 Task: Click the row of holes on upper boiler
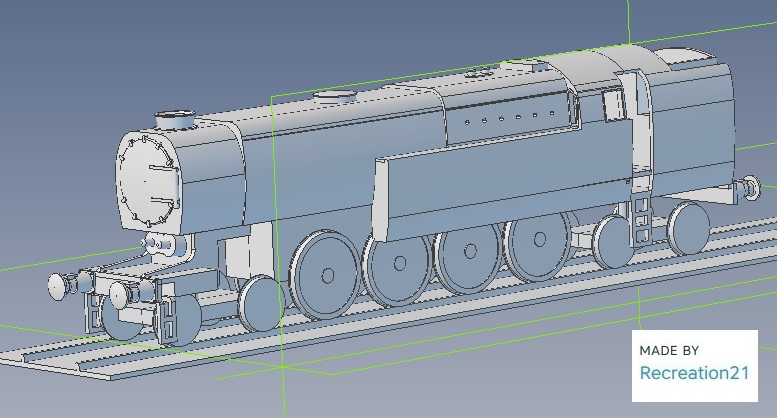pyautogui.click(x=510, y=118)
